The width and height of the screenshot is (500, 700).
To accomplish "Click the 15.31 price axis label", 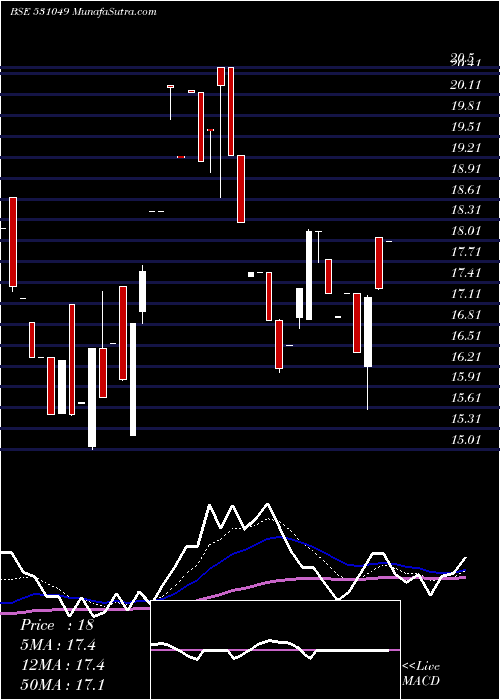I will (x=466, y=419).
